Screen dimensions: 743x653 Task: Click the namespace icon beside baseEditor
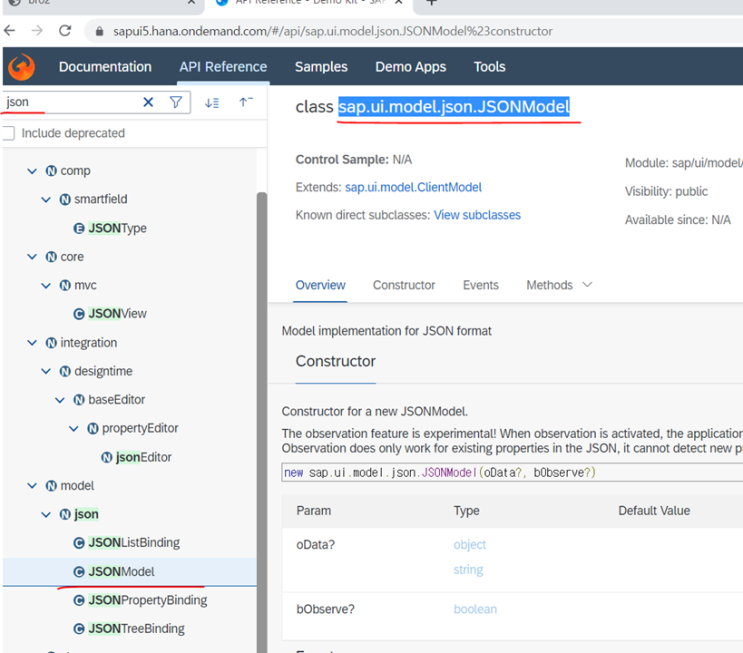(x=79, y=400)
